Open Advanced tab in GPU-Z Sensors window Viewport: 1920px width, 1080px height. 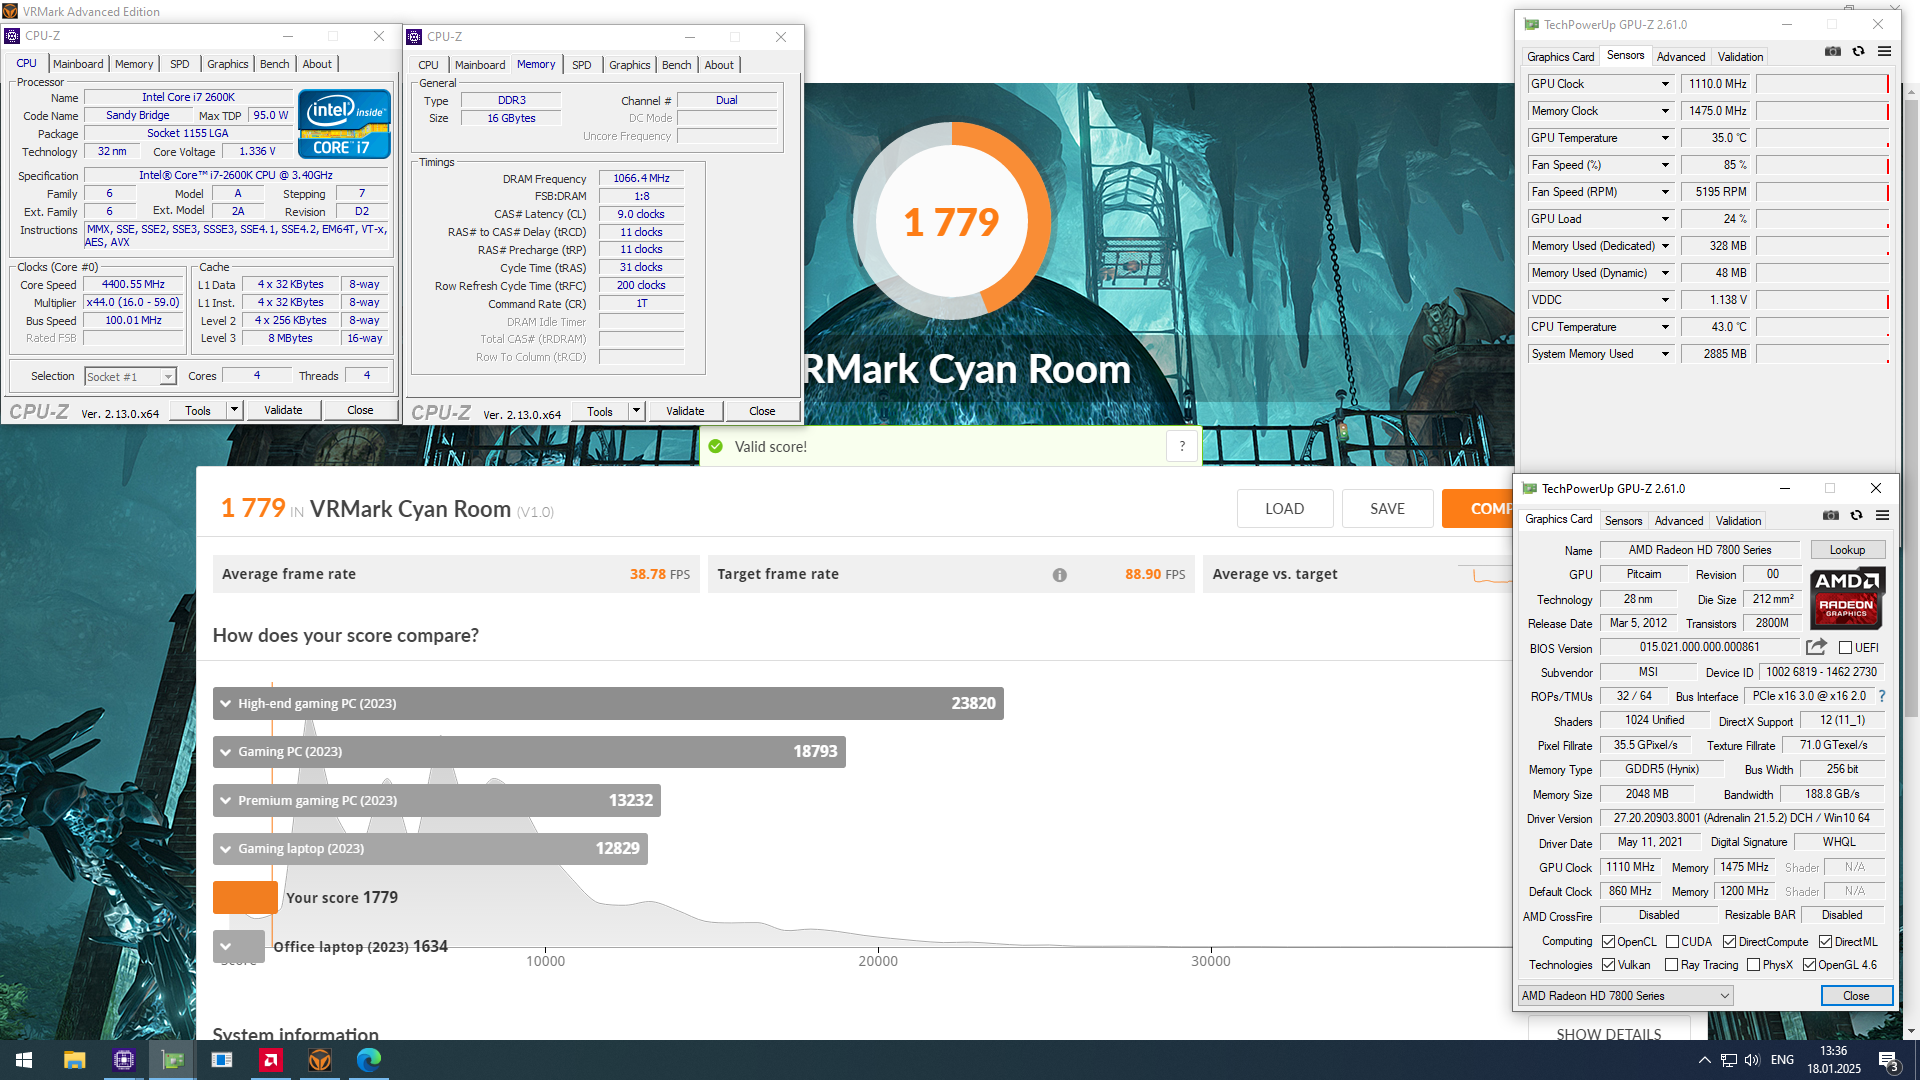[1681, 57]
